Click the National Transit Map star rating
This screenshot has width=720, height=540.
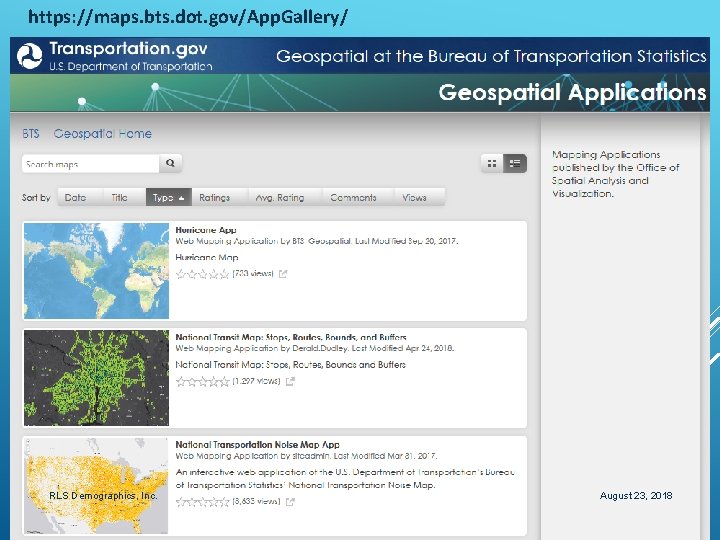202,382
